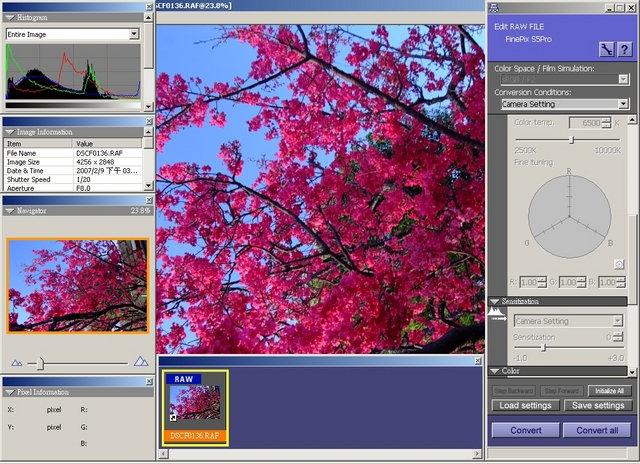Click the histogram arrow icon beside Sensitization
Image resolution: width=640 pixels, height=464 pixels.
[x=497, y=315]
